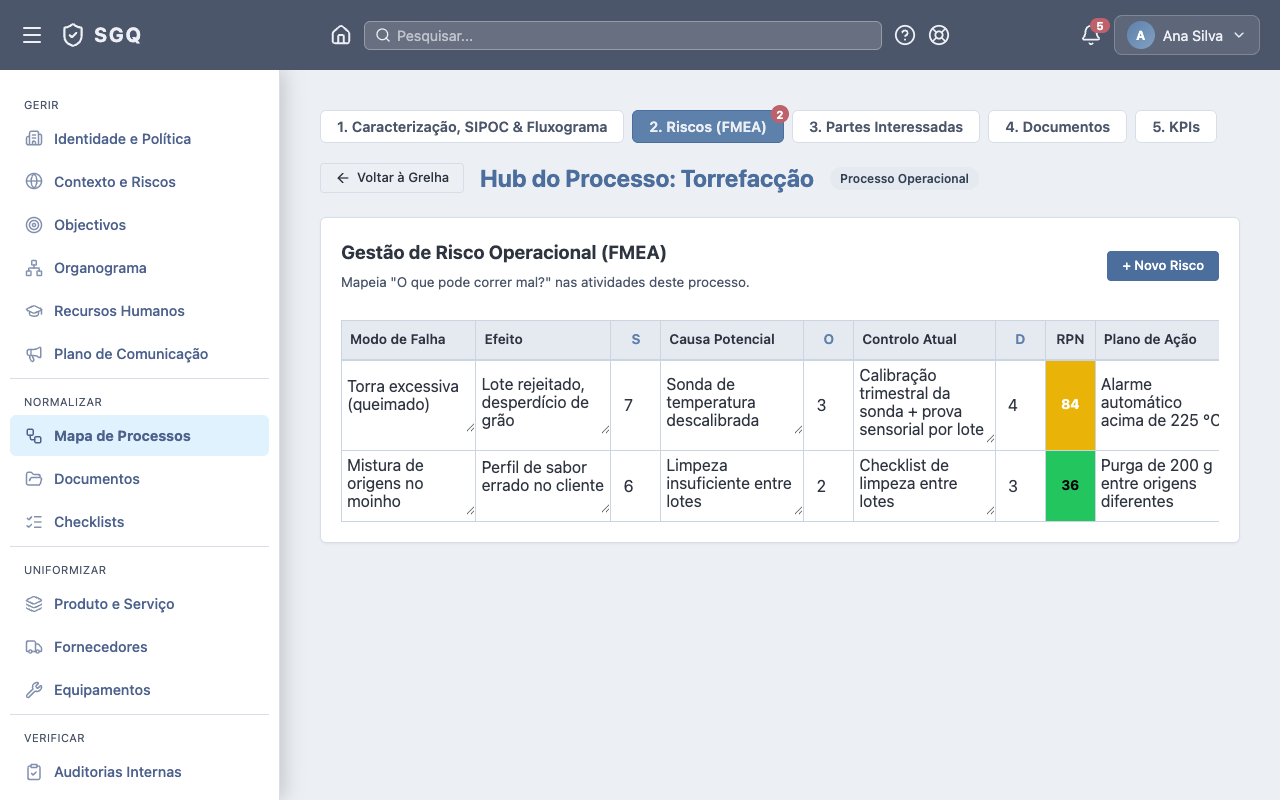Click the RPN column header

[1070, 340]
